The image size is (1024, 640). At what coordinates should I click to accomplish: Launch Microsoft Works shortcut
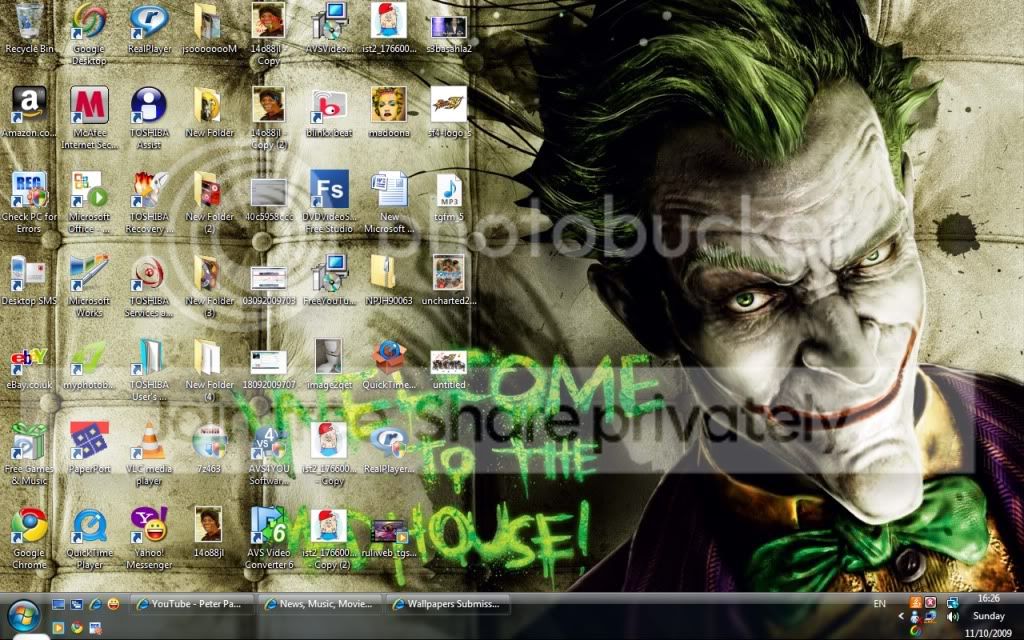(x=89, y=286)
